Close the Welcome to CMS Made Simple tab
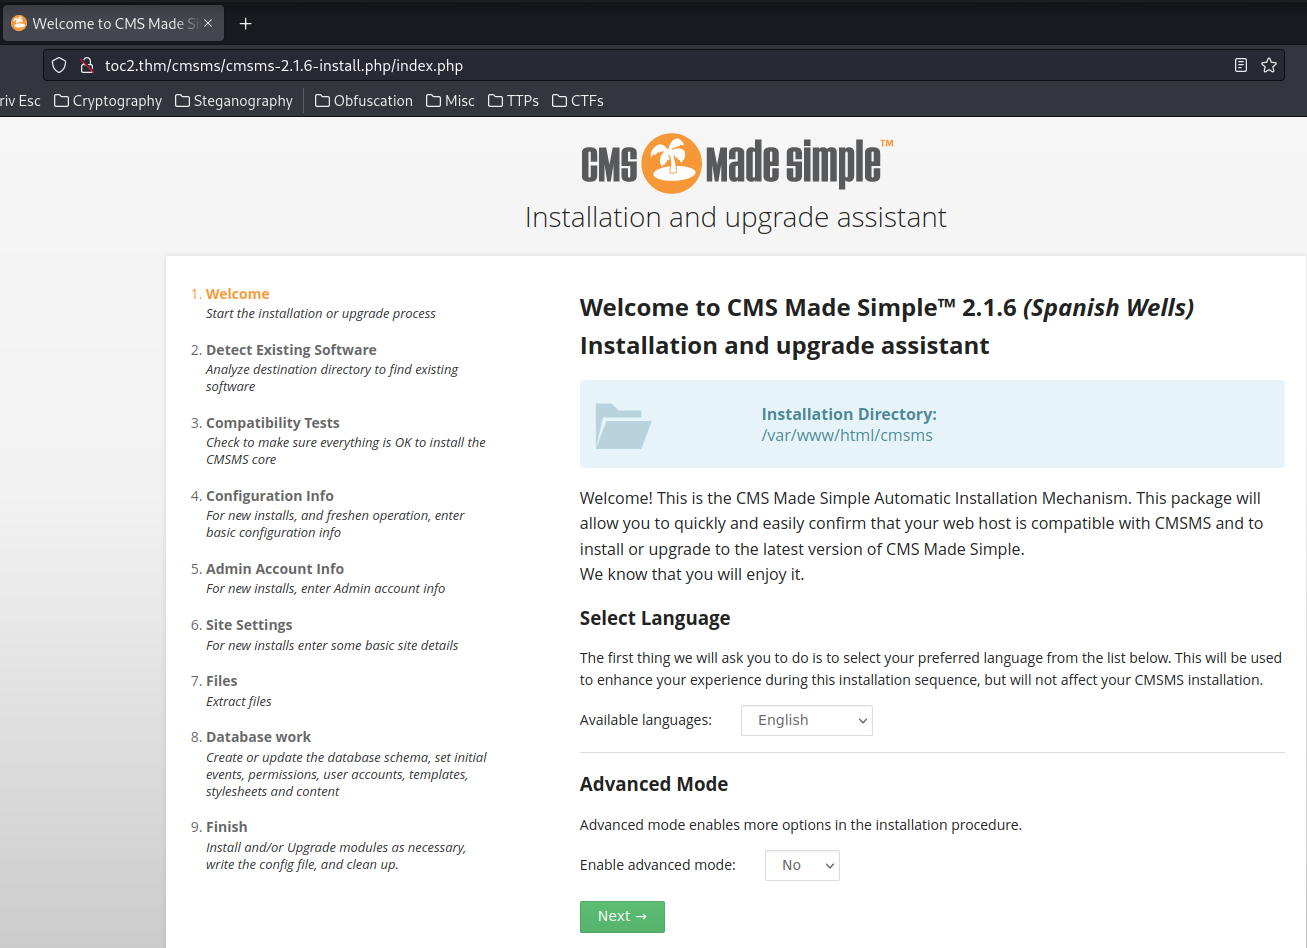 click(208, 23)
